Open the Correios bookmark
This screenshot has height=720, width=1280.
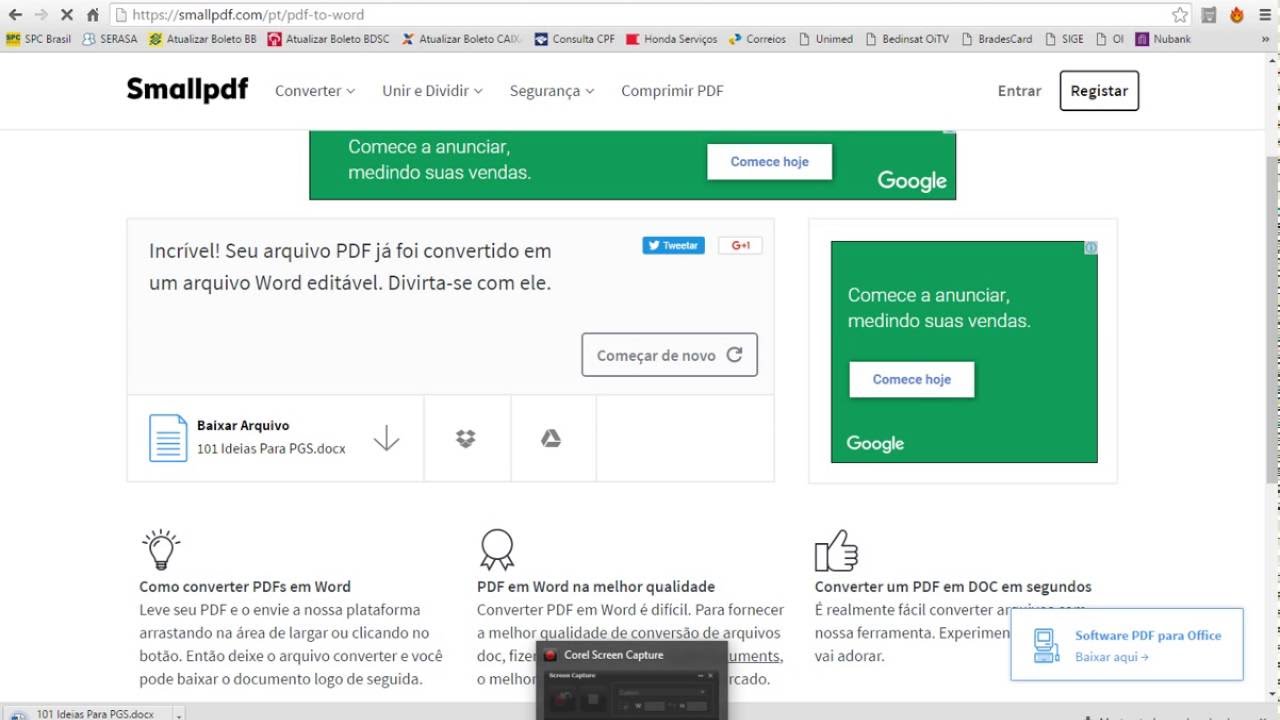(757, 39)
